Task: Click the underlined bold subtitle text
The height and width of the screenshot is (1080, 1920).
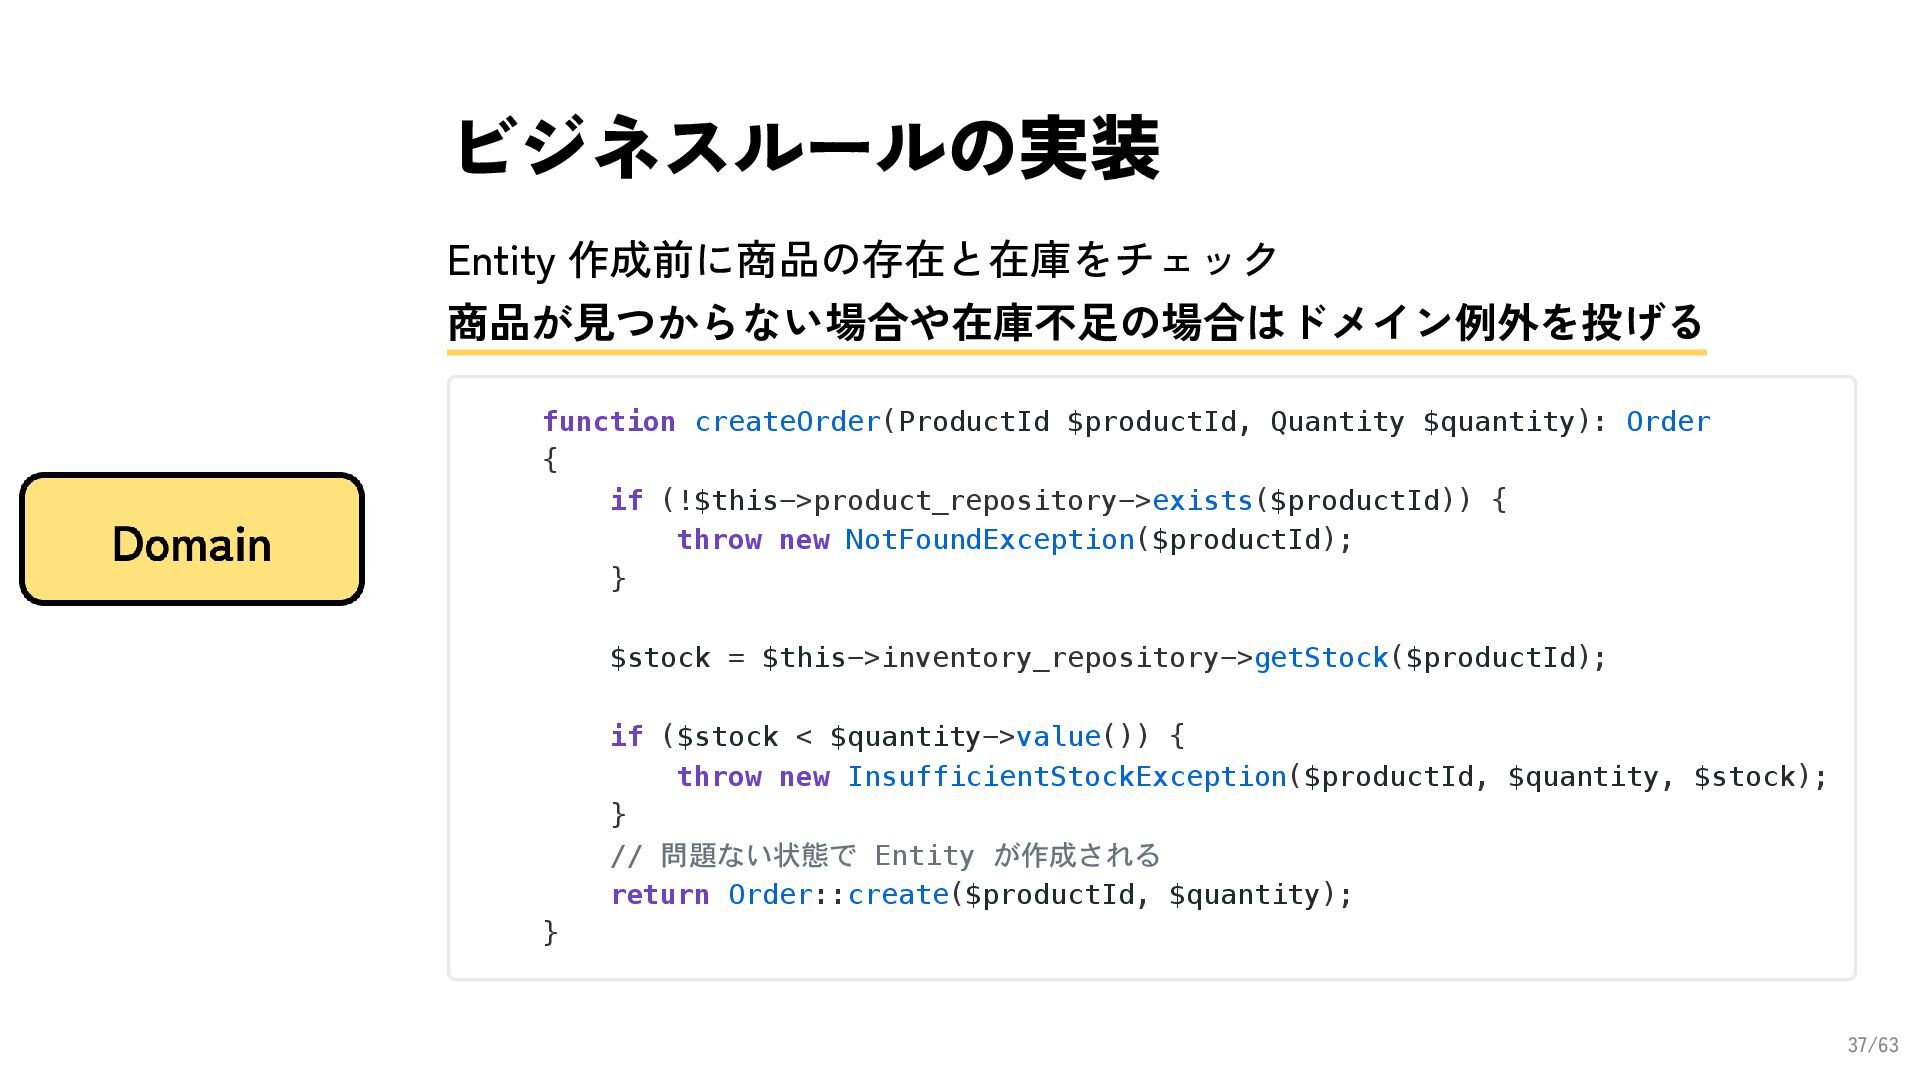Action: (x=1074, y=322)
